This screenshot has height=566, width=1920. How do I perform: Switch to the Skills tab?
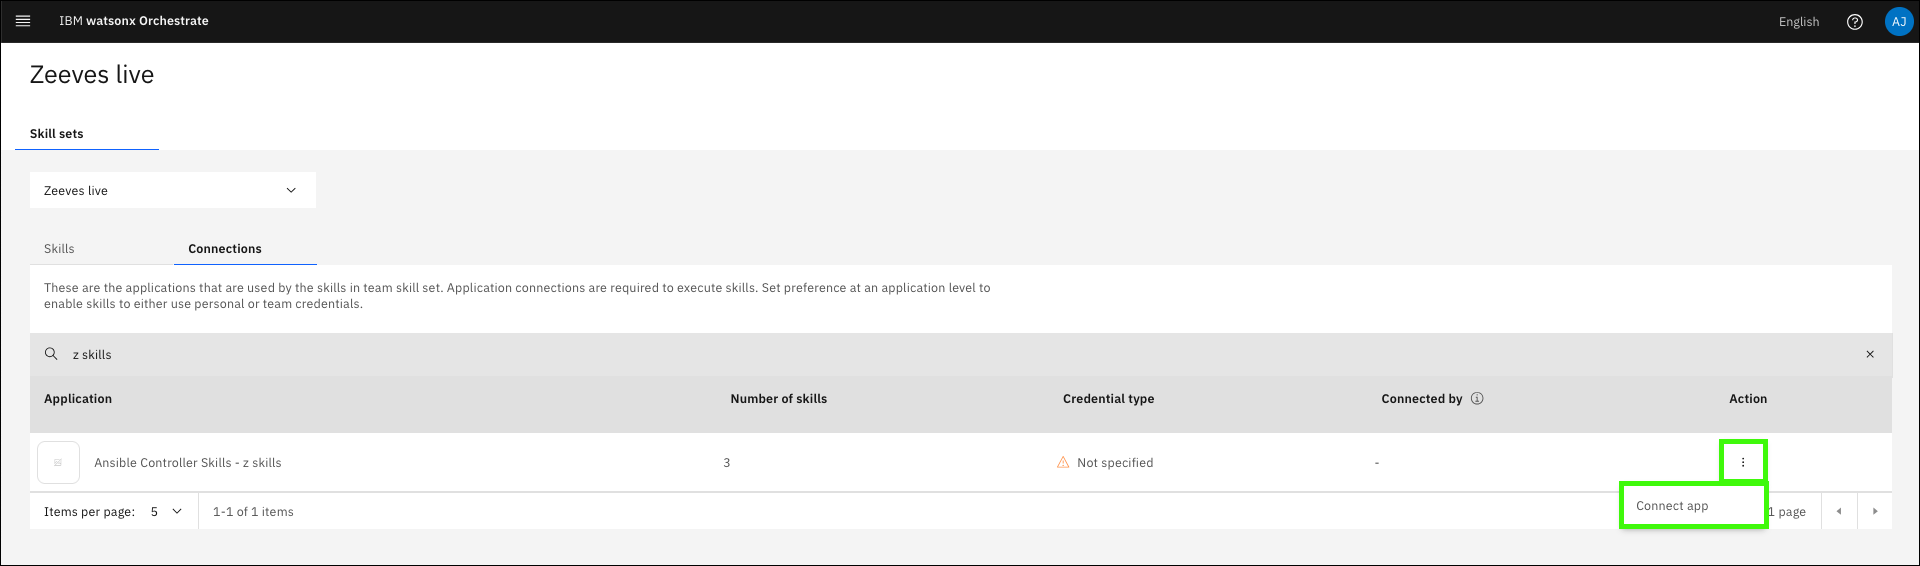click(59, 249)
